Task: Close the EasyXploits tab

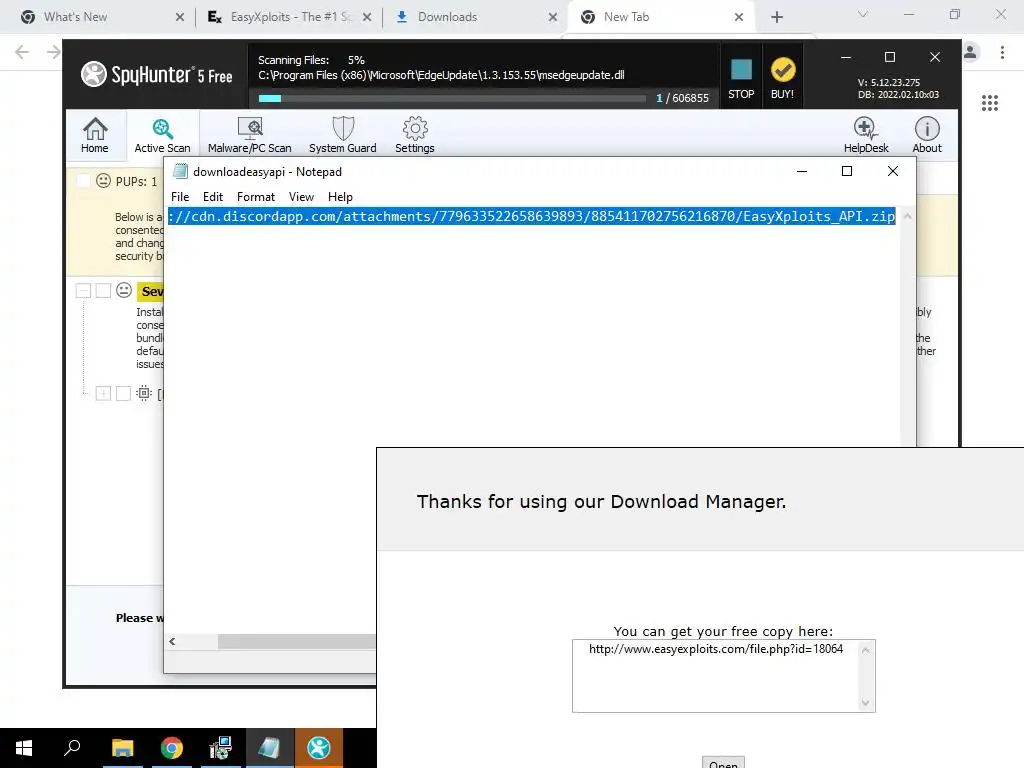Action: (x=367, y=17)
